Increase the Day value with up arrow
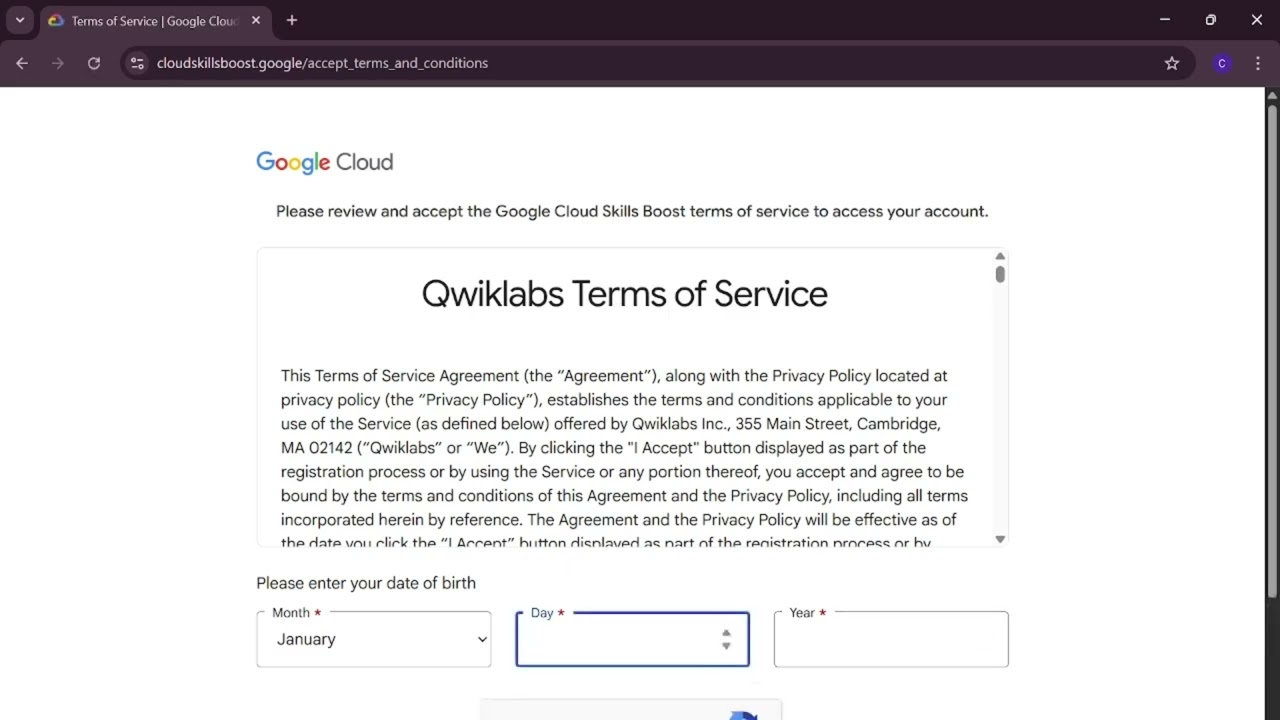 [726, 633]
